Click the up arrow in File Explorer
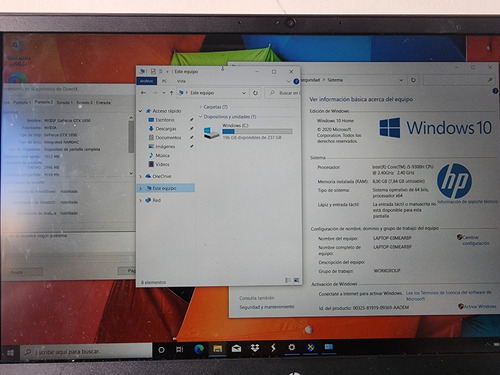This screenshot has width=500, height=375. [171, 93]
